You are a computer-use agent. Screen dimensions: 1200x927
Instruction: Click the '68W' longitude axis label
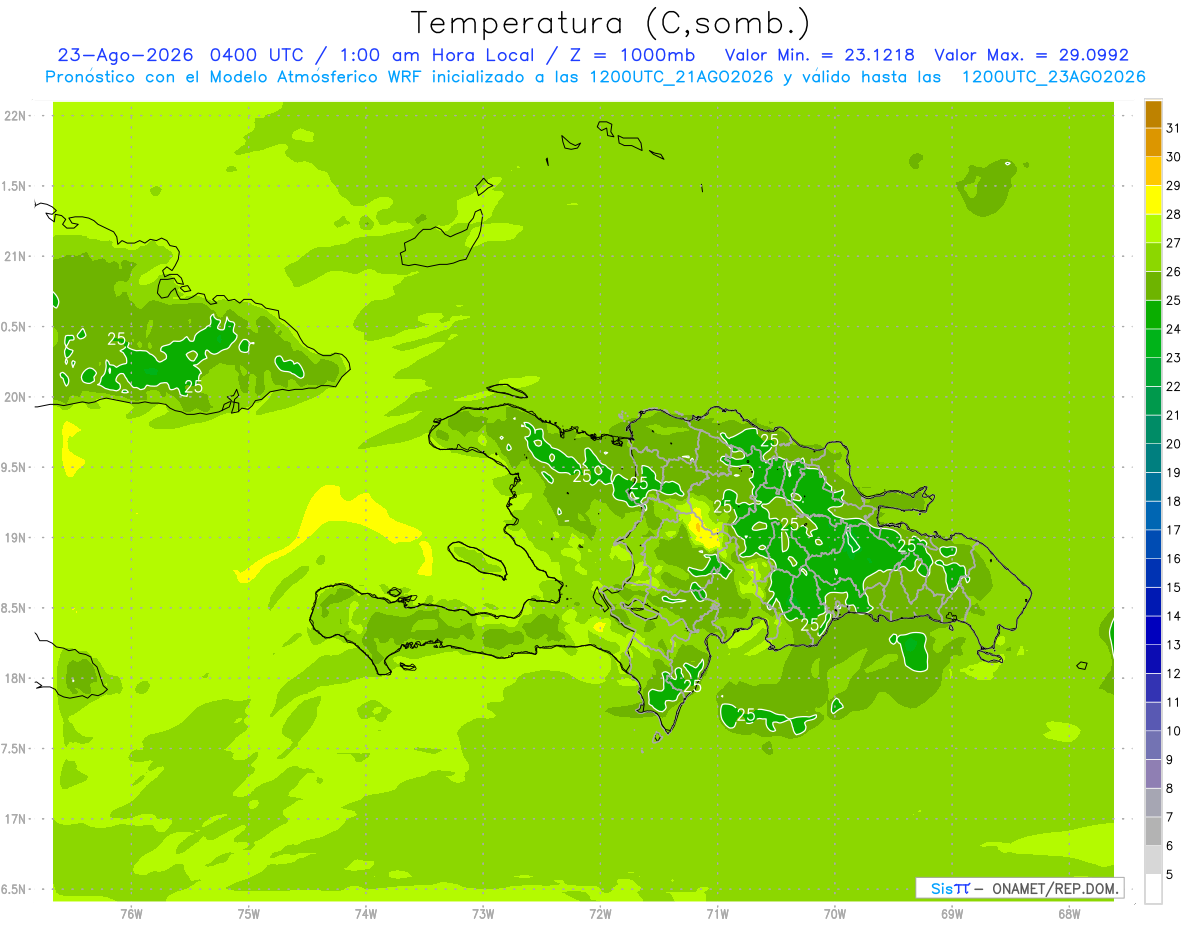[1069, 913]
